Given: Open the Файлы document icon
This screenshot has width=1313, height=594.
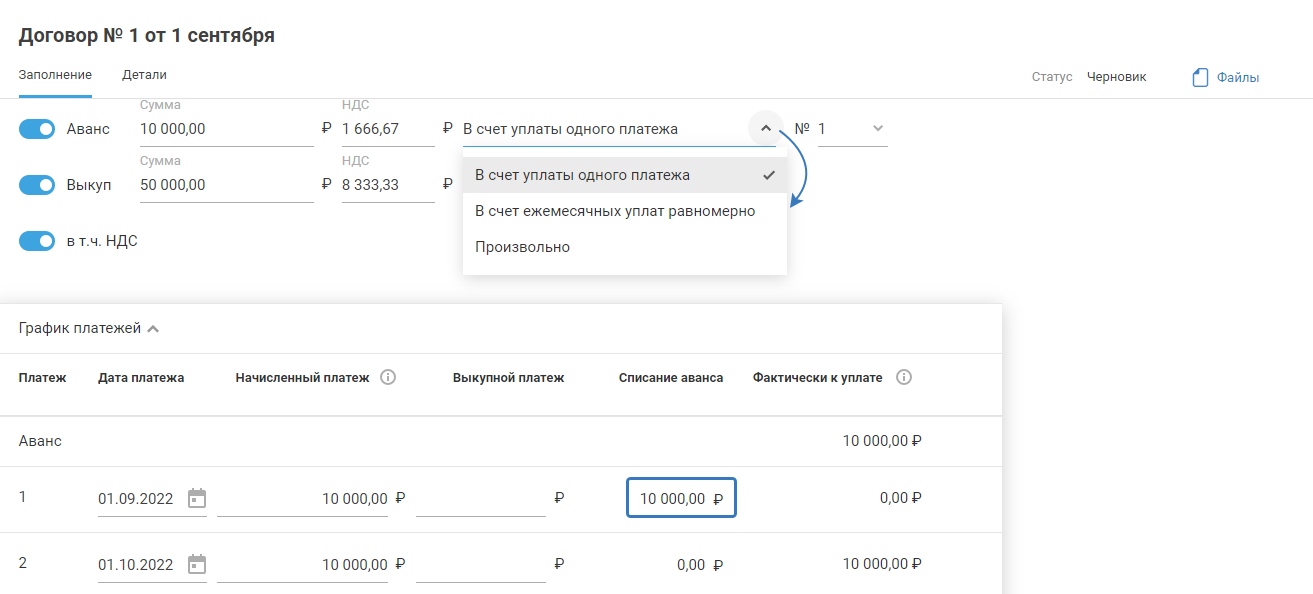Looking at the screenshot, I should click(x=1201, y=77).
